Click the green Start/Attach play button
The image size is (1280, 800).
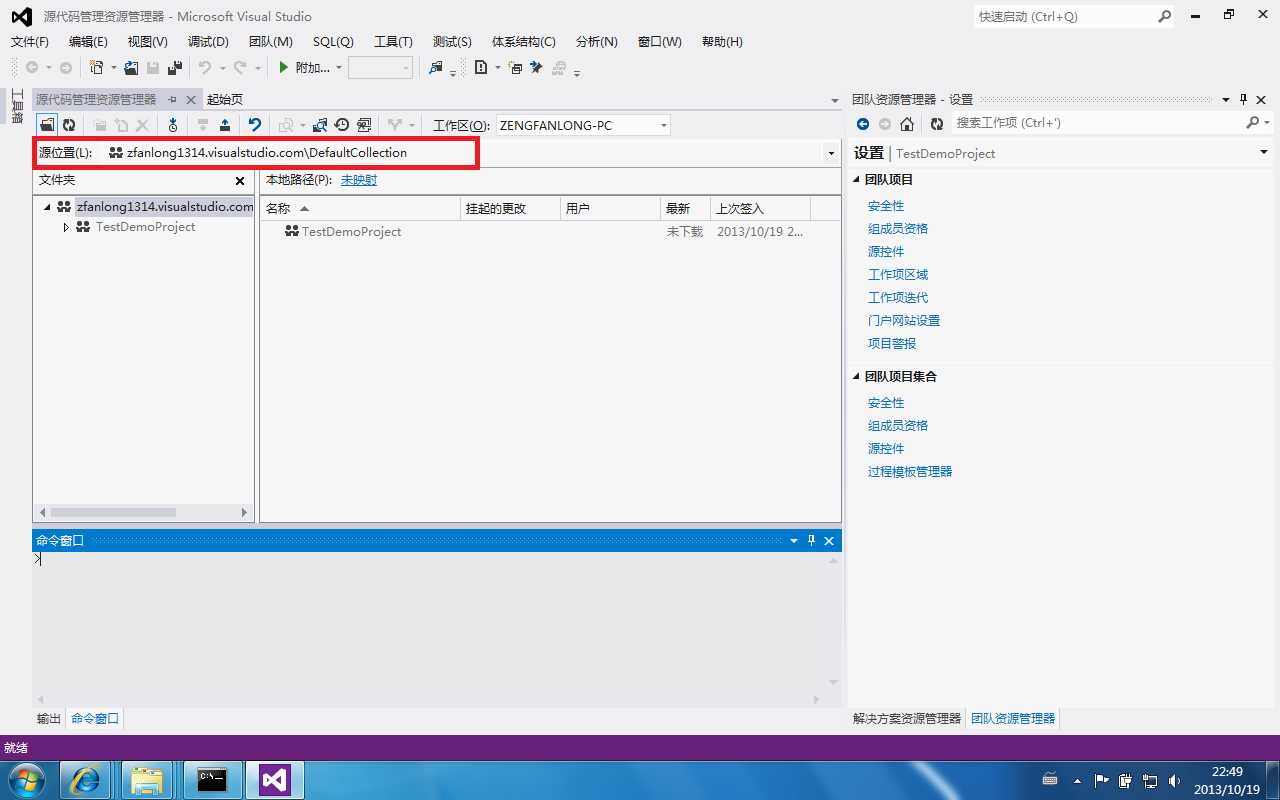[284, 68]
